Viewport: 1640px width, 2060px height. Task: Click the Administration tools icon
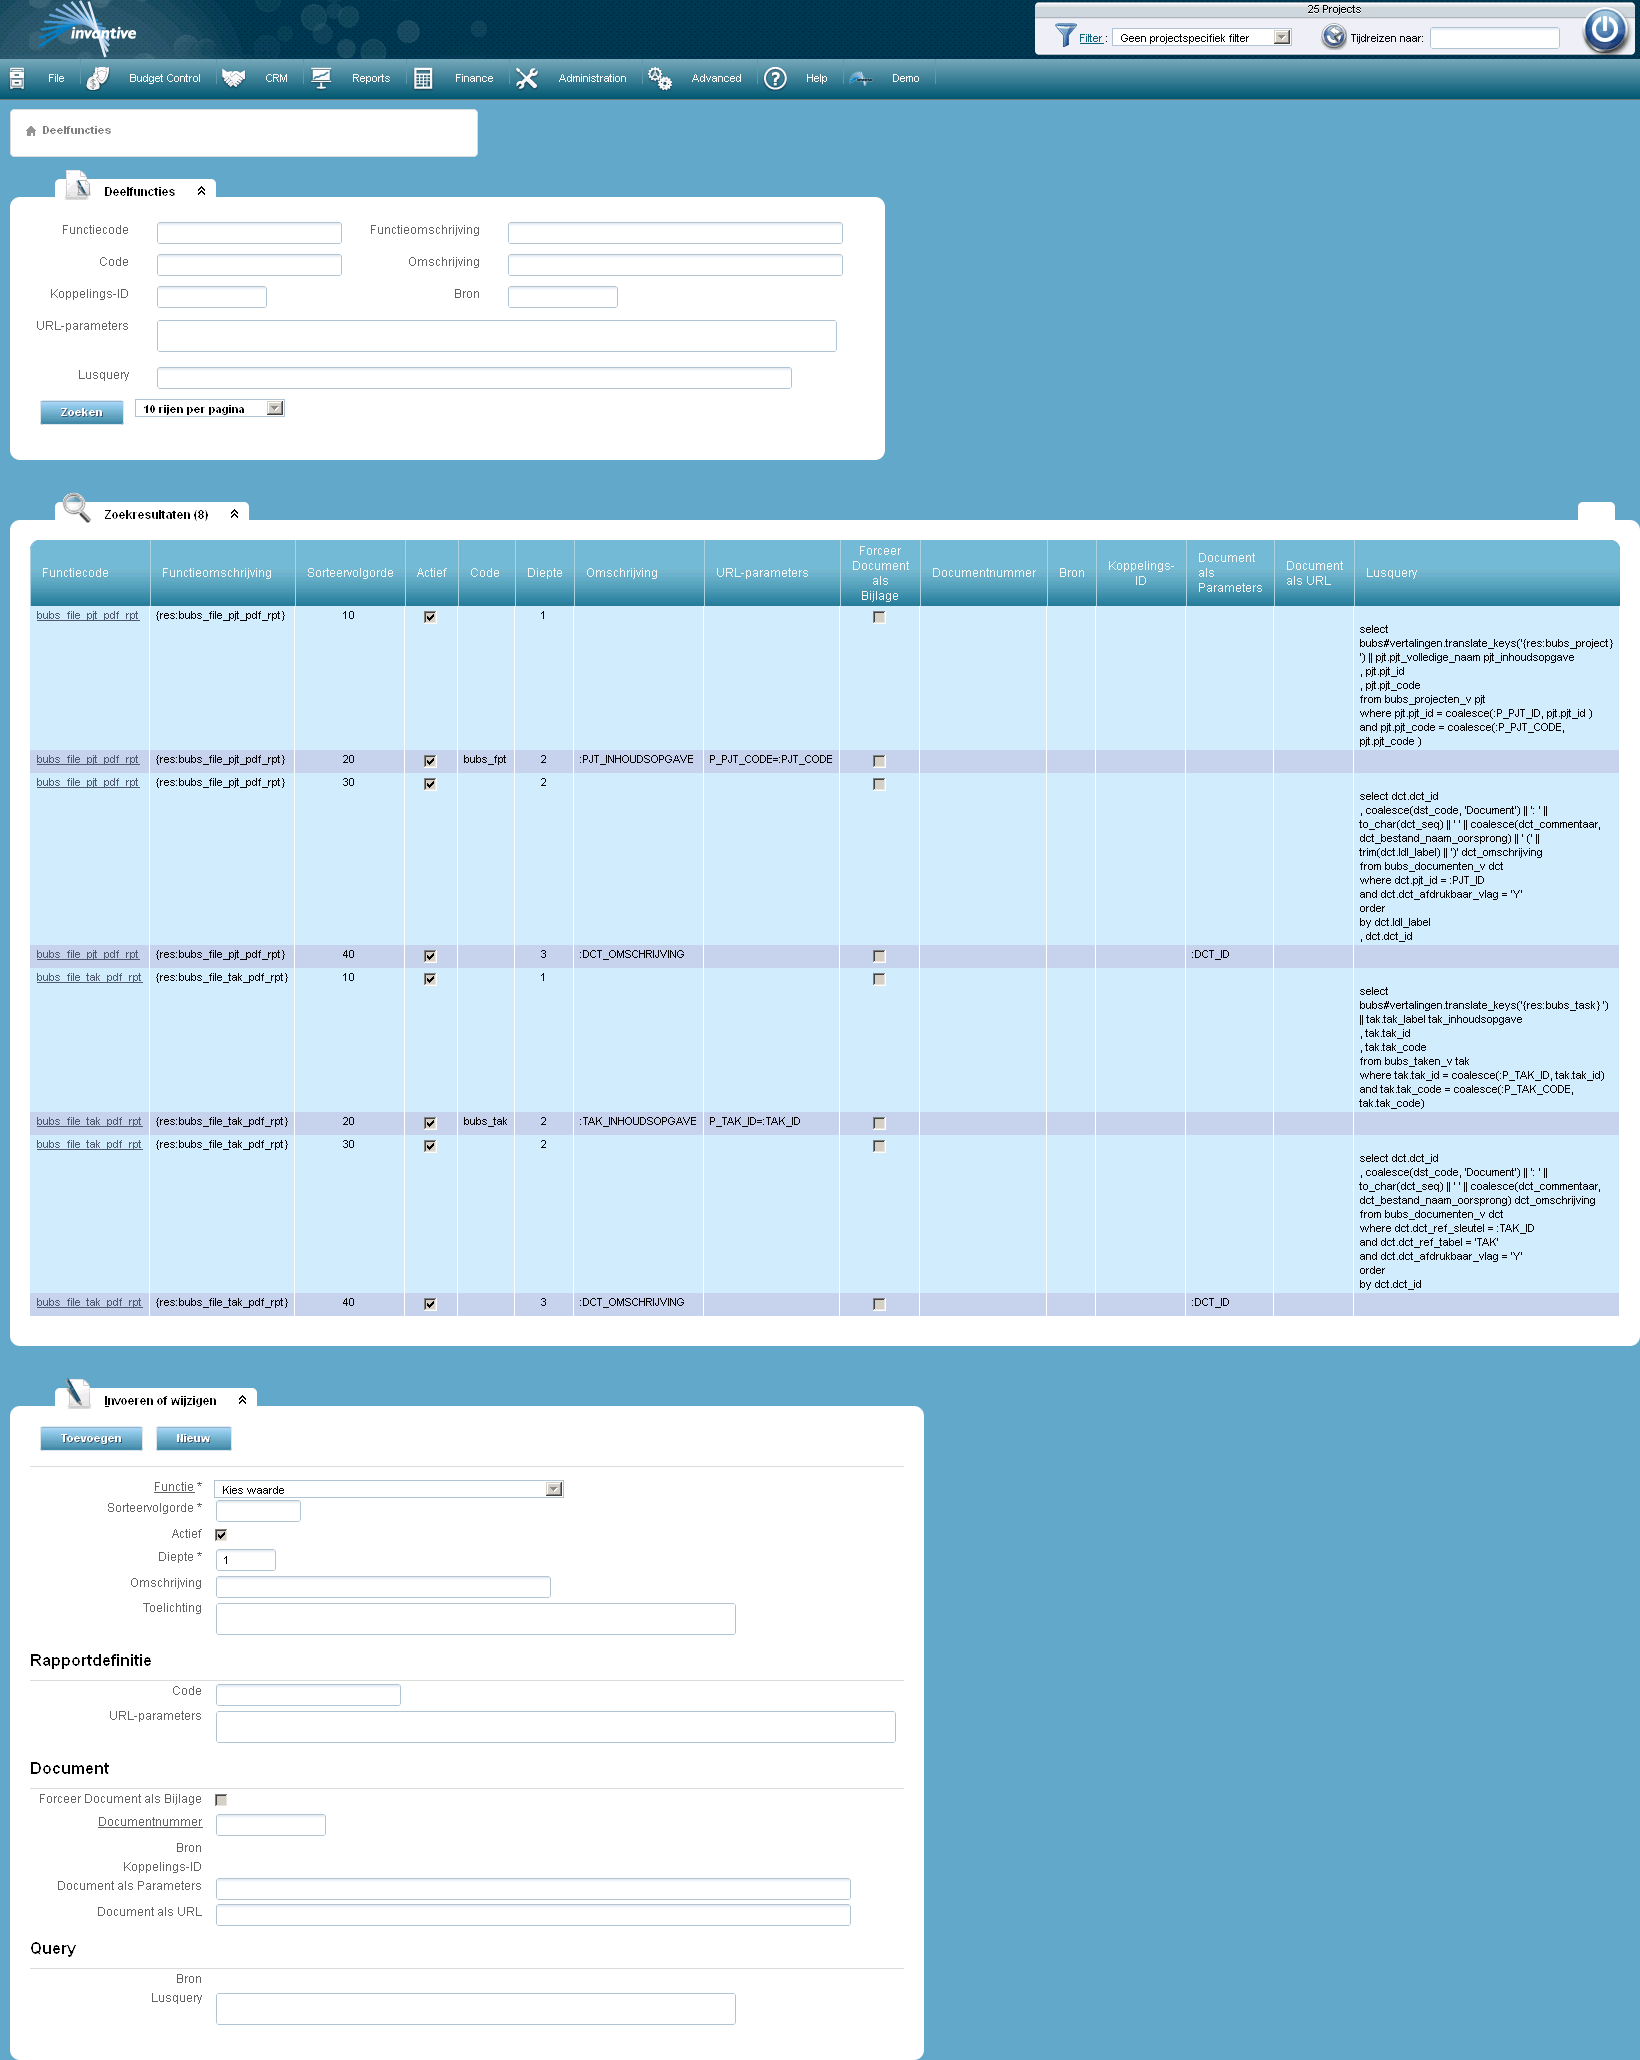coord(527,78)
